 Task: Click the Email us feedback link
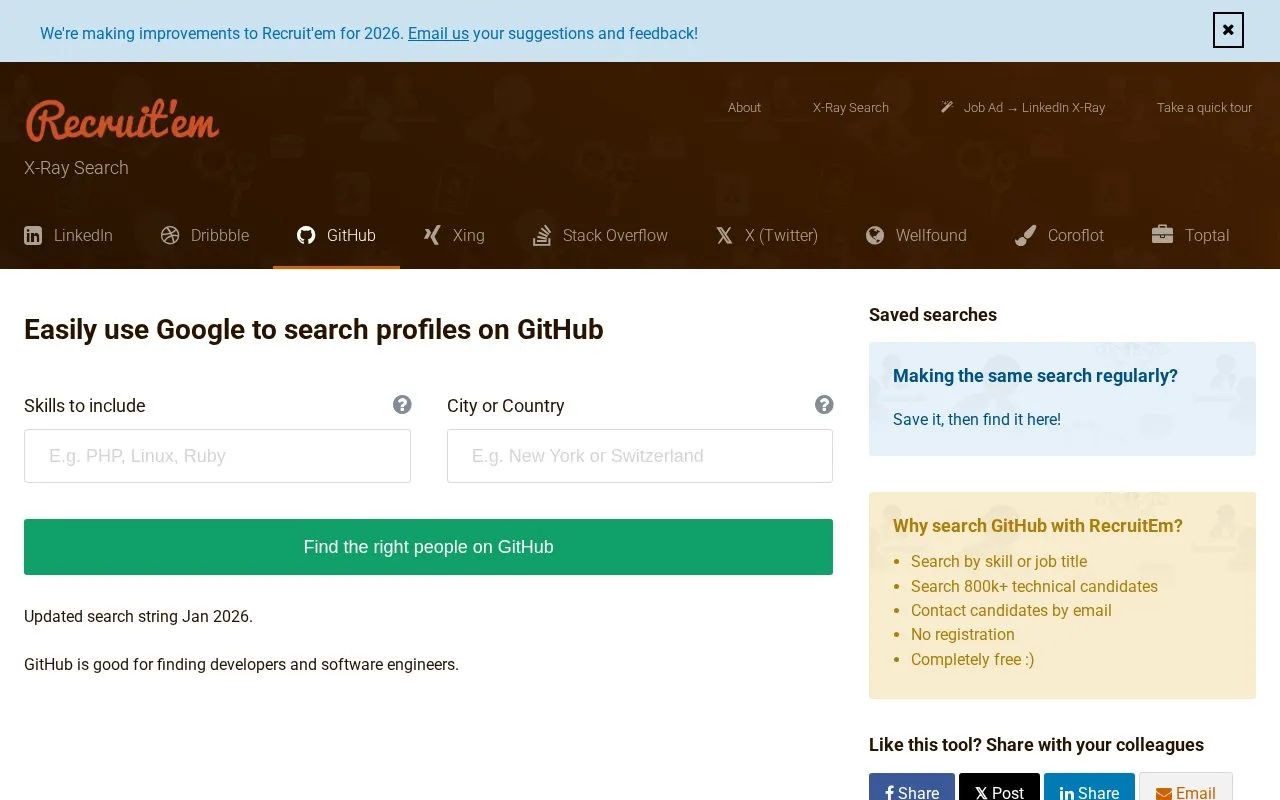coord(438,33)
